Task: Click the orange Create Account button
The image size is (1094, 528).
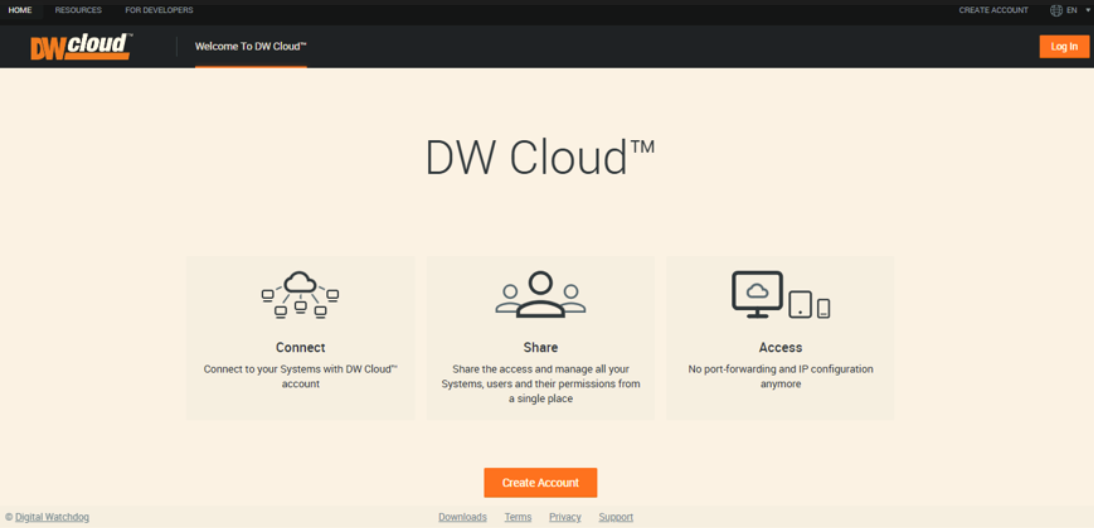Action: pos(541,483)
